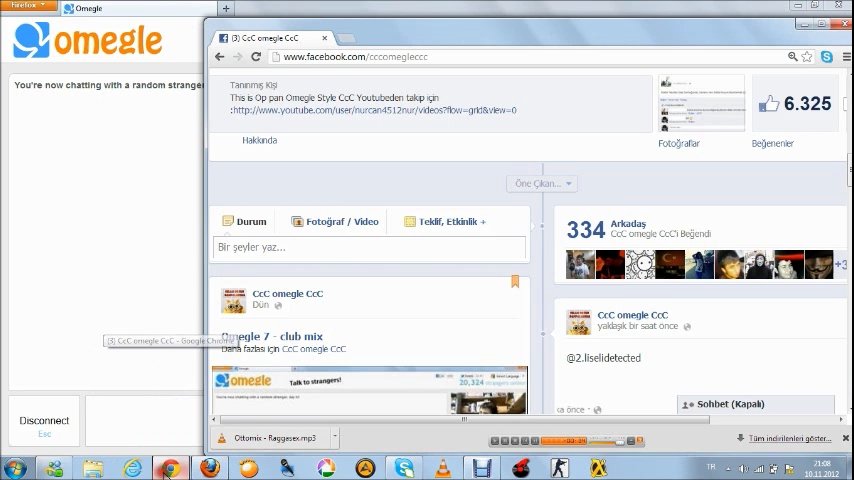
Task: Click the Guy Fawkes mask avatar at row end
Action: click(819, 264)
